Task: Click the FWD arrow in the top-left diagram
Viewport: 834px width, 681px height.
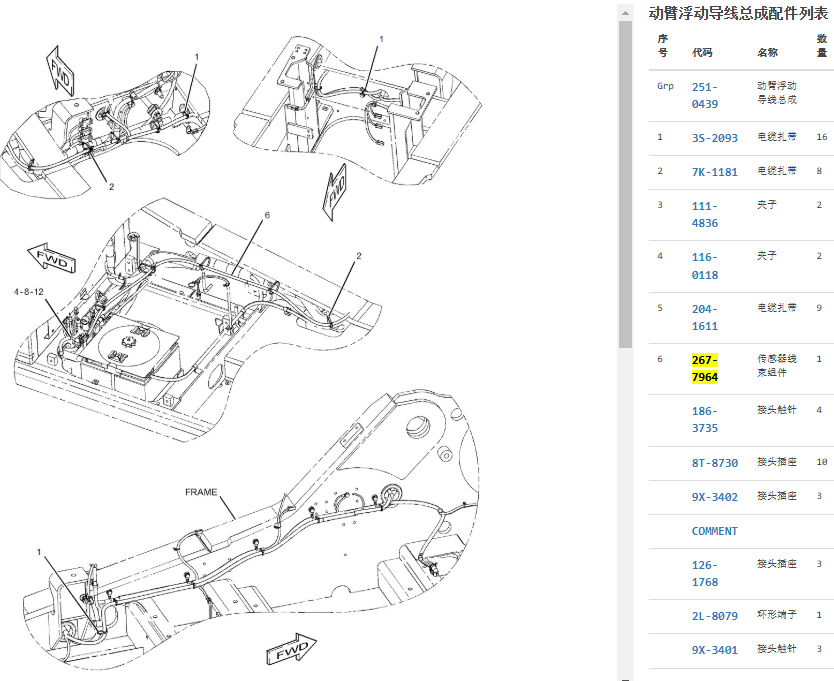Action: 60,72
